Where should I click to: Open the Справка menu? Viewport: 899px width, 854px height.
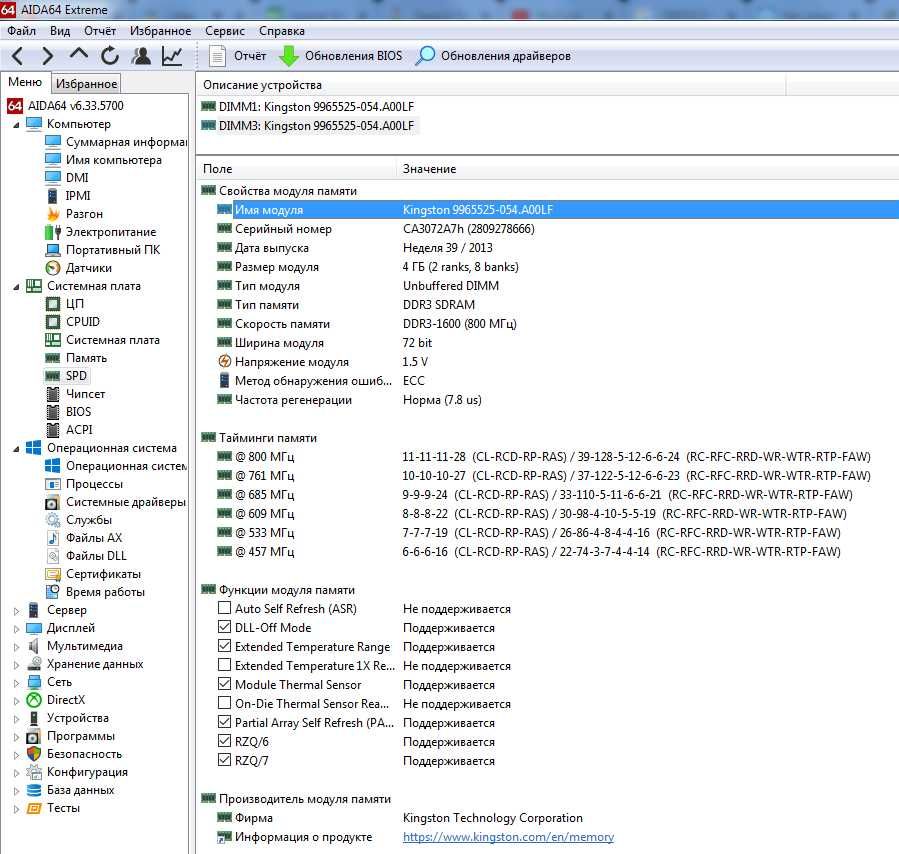click(282, 31)
